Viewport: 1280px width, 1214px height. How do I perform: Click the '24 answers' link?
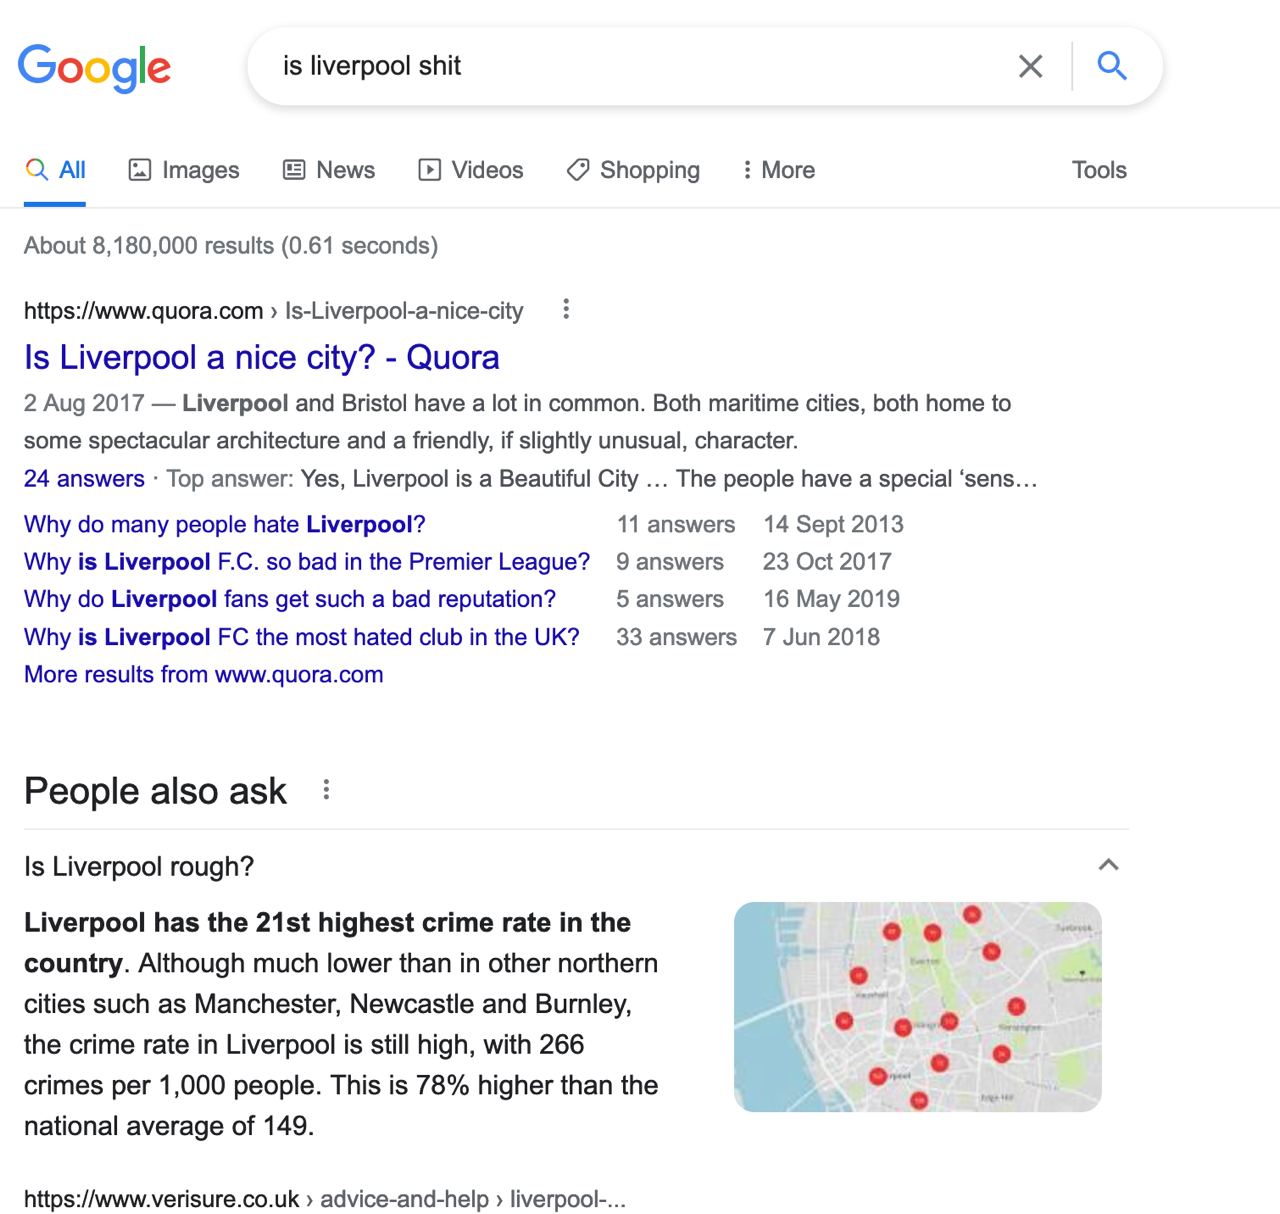point(84,479)
